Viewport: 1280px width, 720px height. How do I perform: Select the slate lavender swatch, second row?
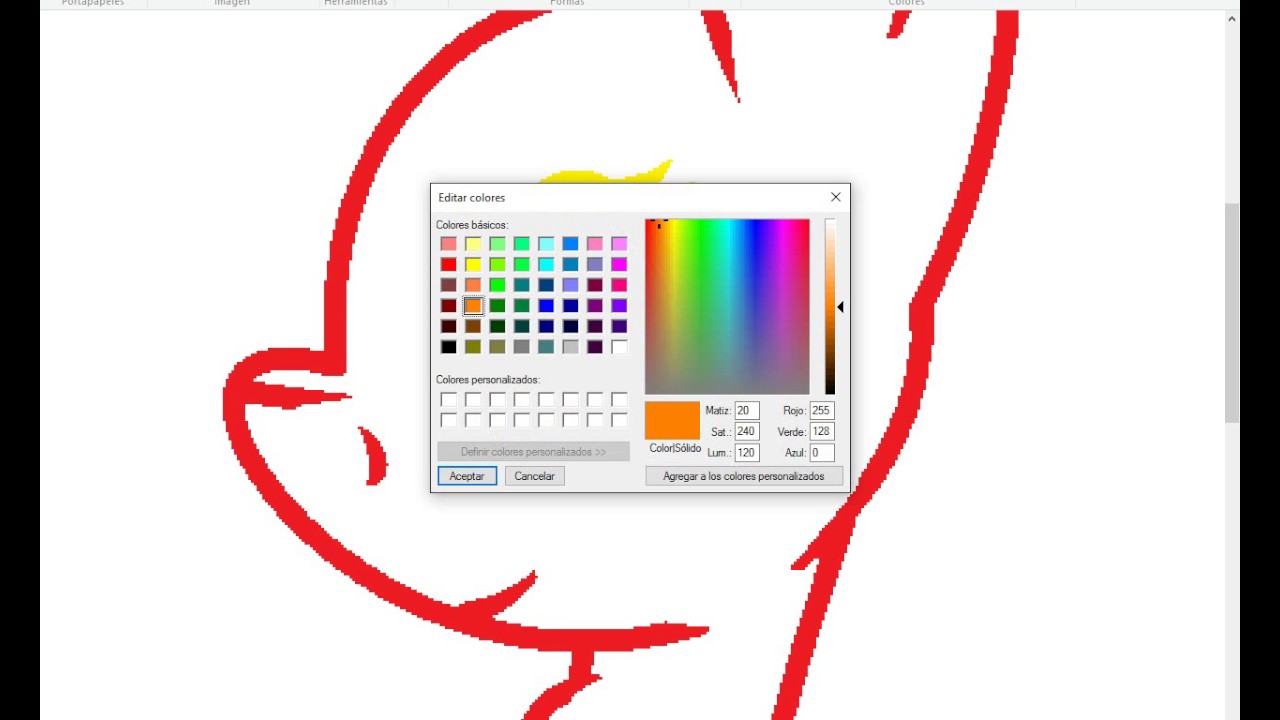pos(595,264)
